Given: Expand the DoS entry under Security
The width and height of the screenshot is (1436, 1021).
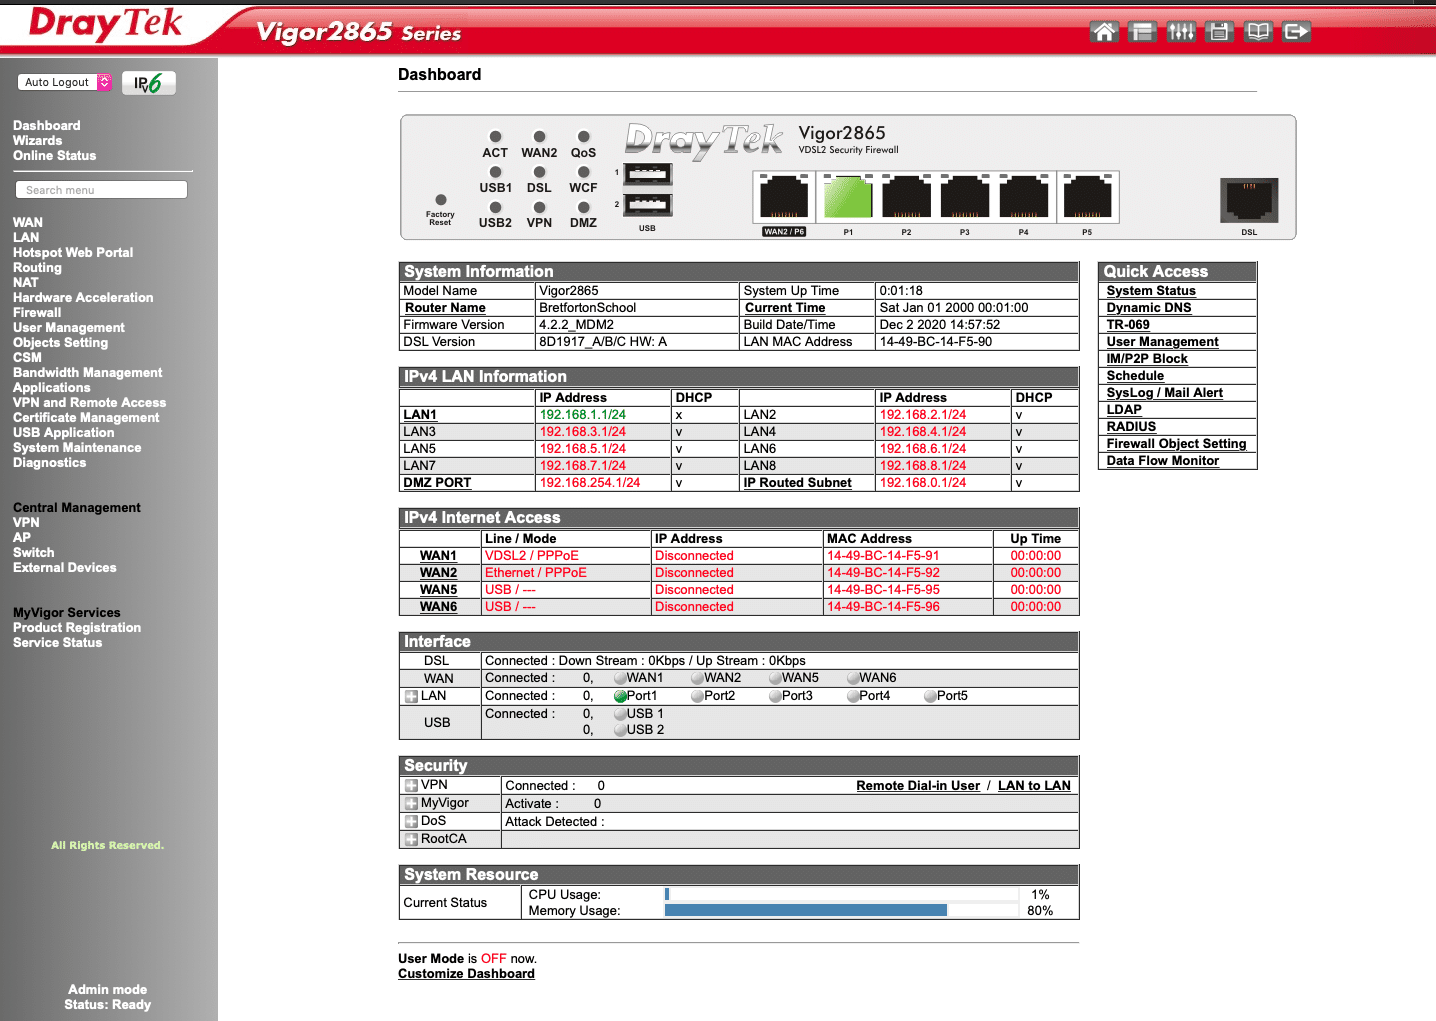Looking at the screenshot, I should pos(411,821).
